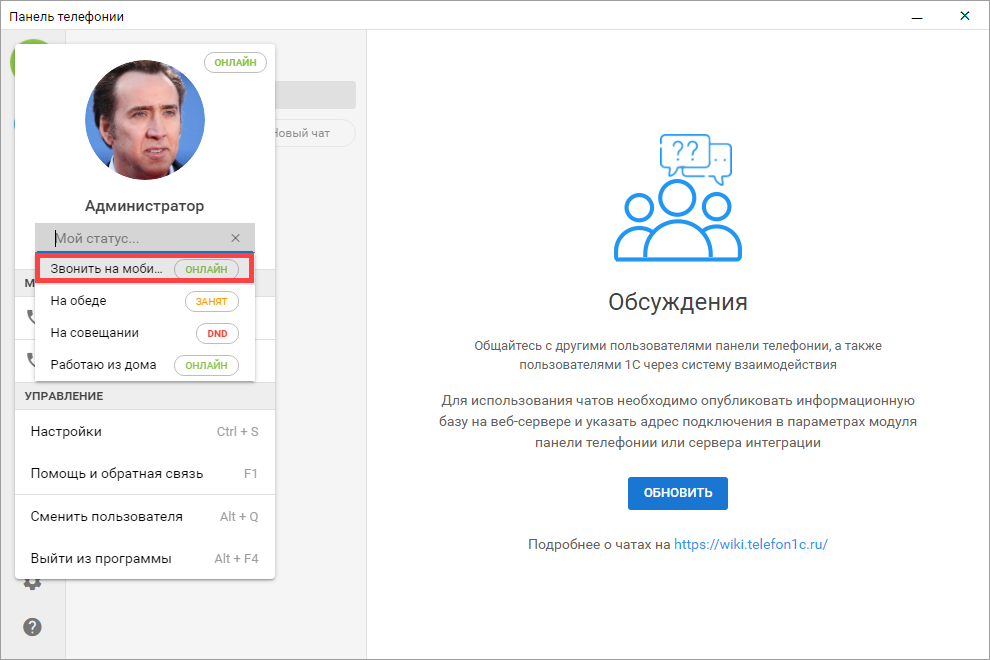Clear status field with the X icon
Screen dimensions: 990x660
pos(235,238)
